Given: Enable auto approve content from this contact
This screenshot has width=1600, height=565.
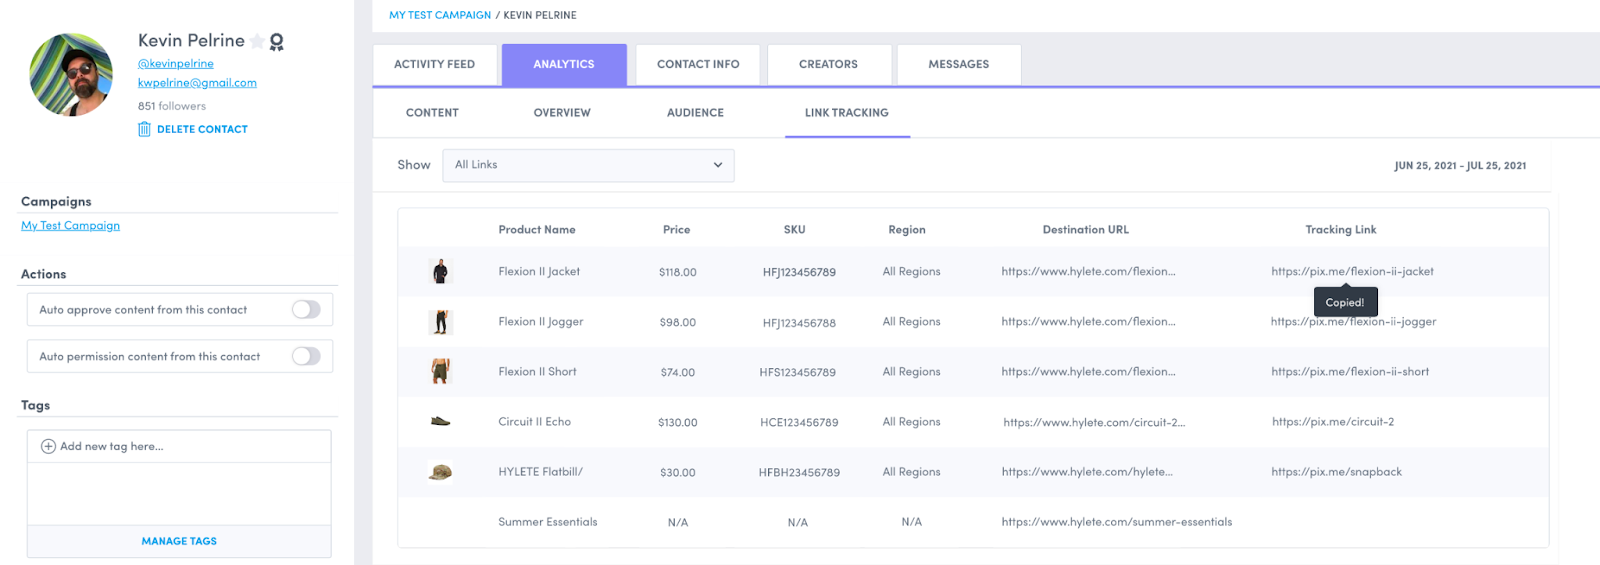Looking at the screenshot, I should [x=306, y=310].
